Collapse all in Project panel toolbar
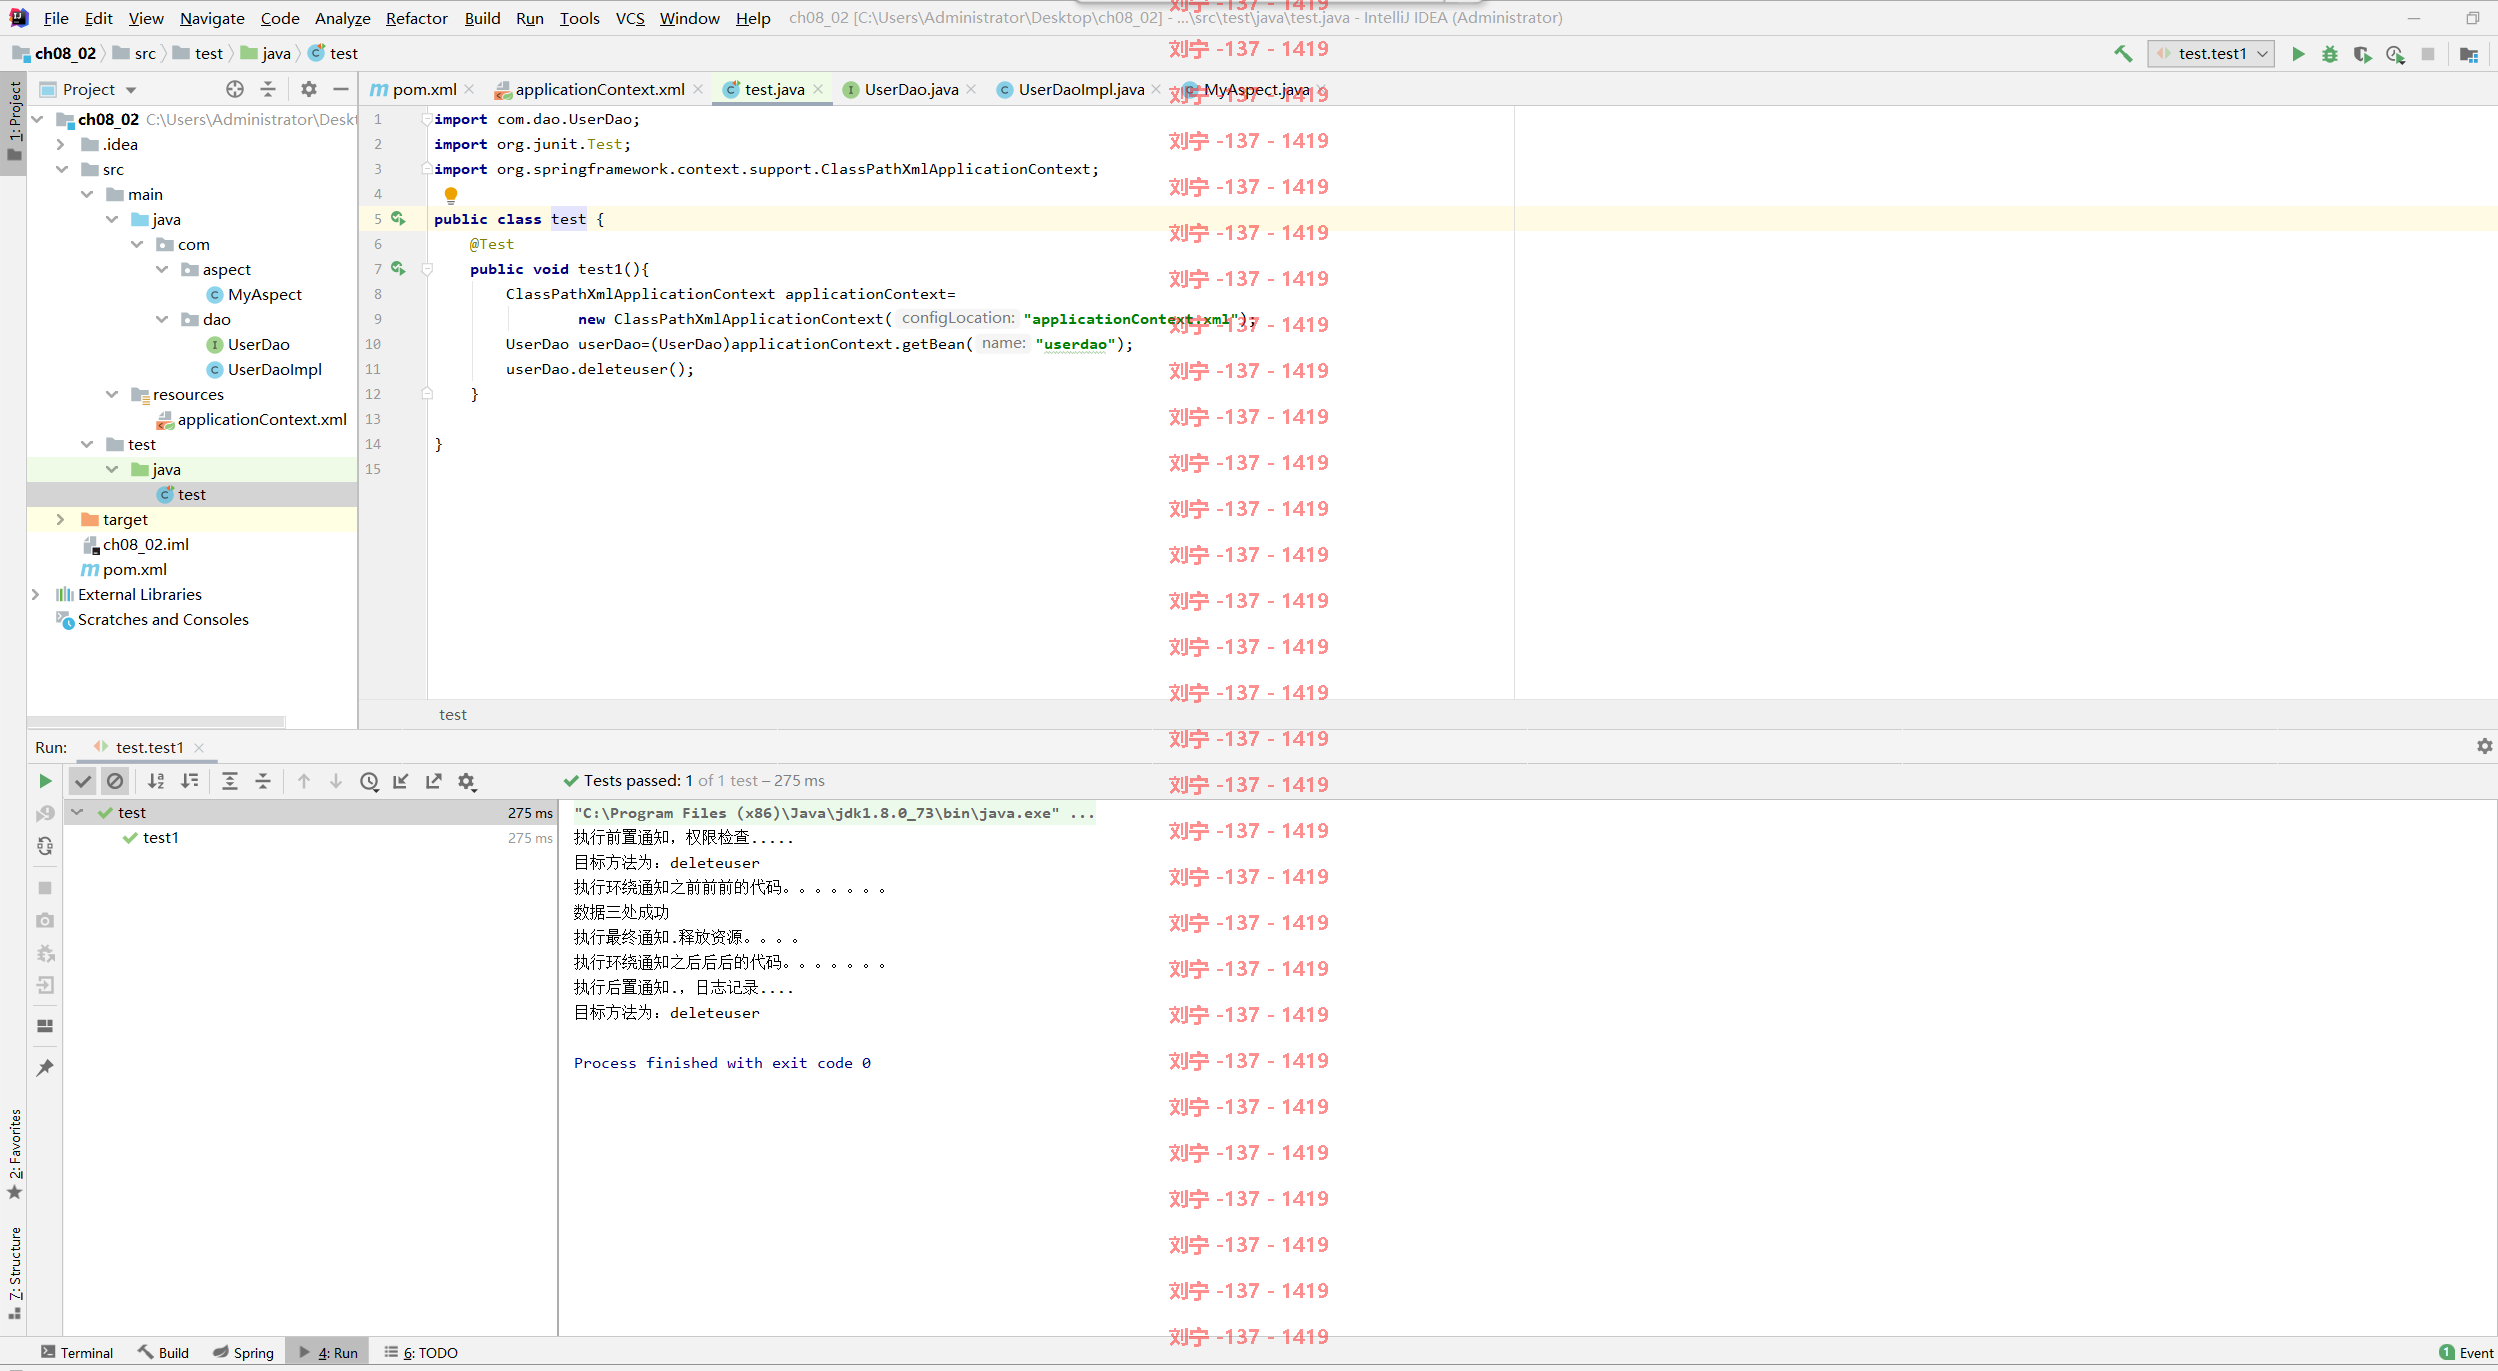 268,89
